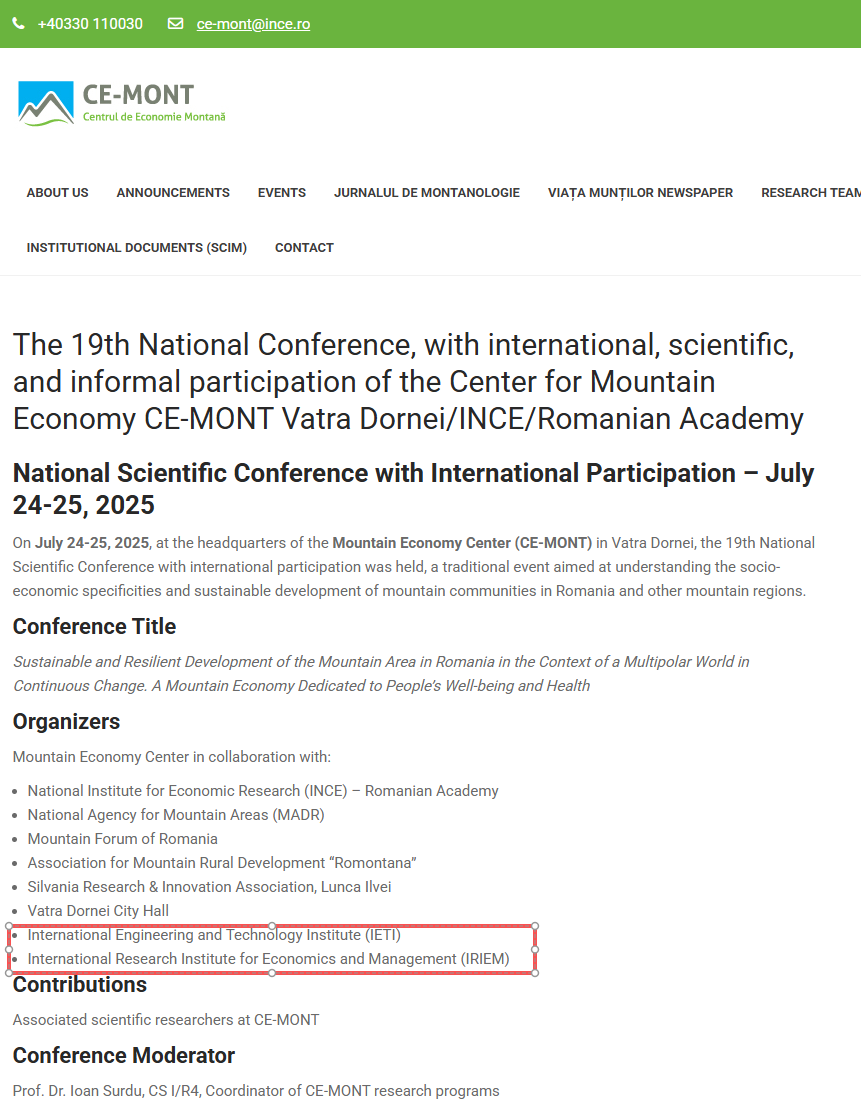Click the top-left selection resize handle
The width and height of the screenshot is (861, 1110).
(x=9, y=926)
